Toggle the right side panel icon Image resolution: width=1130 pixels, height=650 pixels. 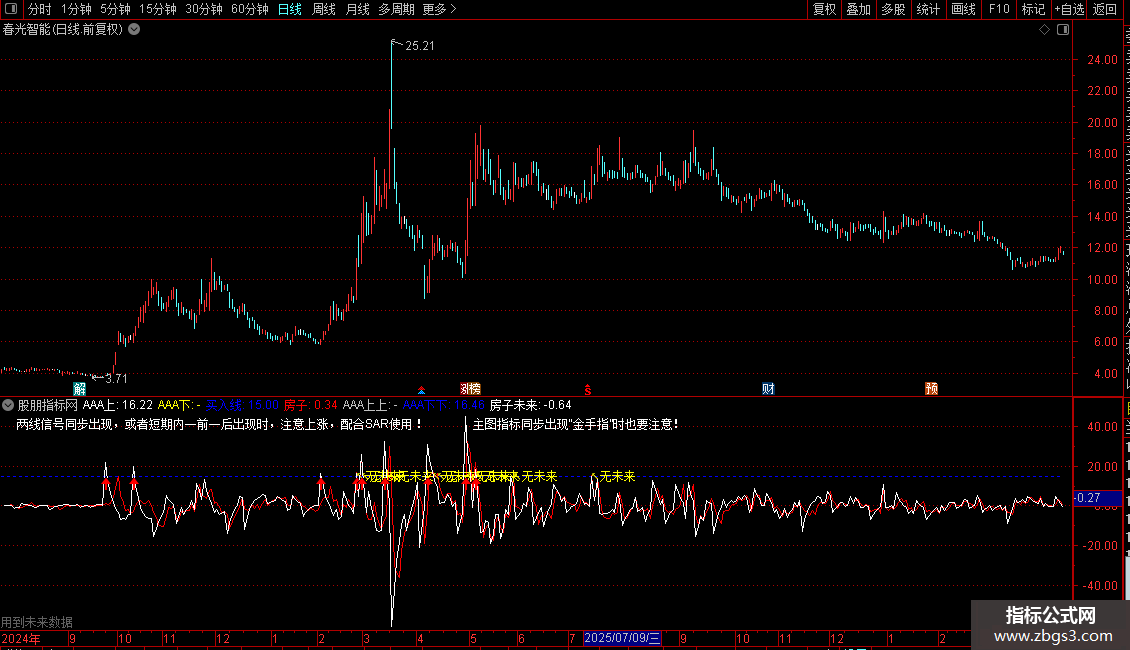[x=1063, y=30]
